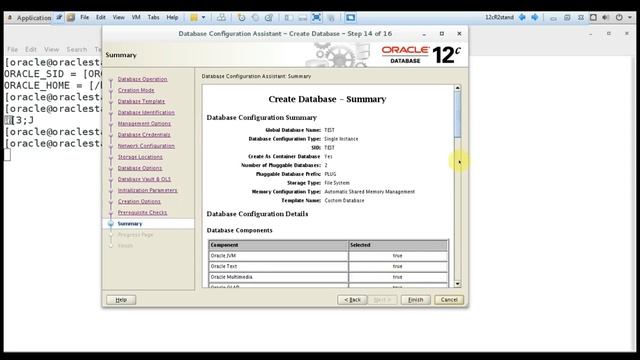Click the Oracle Multimedia table row
Screen dimensions: 640x360
(x=328, y=277)
